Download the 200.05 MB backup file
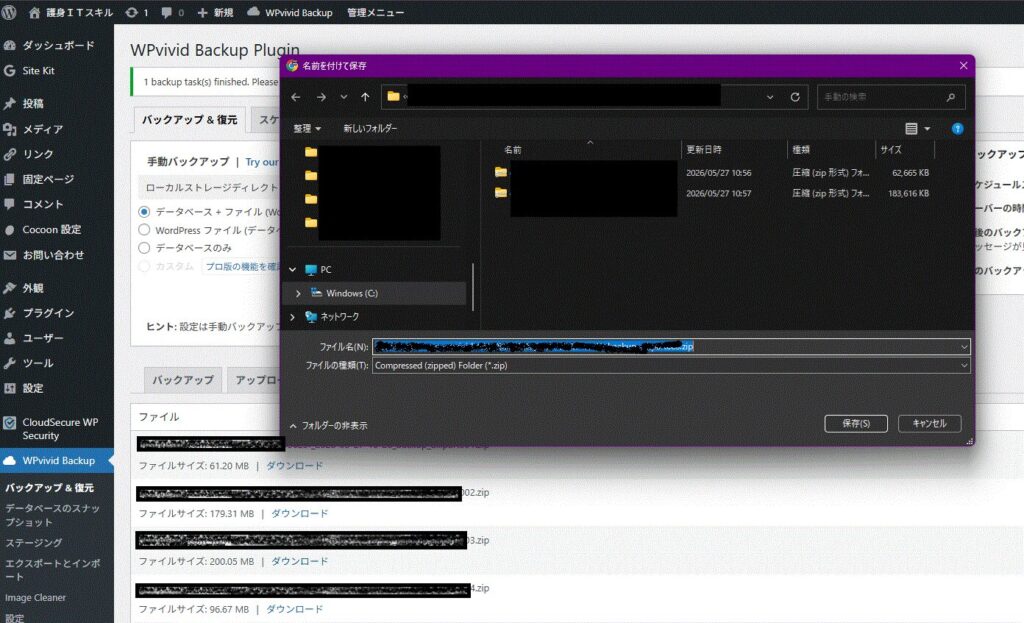This screenshot has height=623, width=1024. (299, 561)
